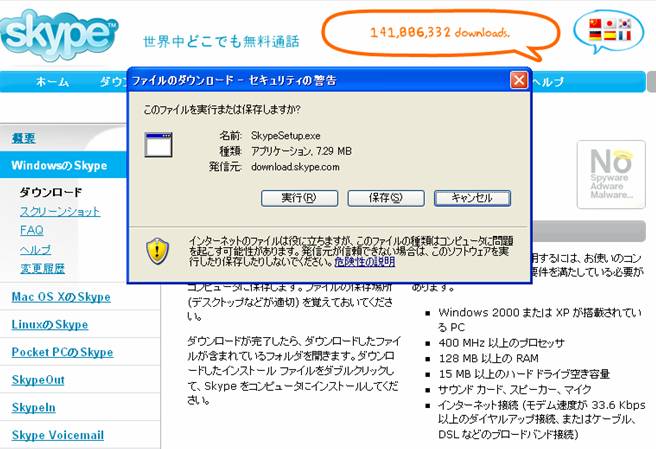Image resolution: width=656 pixels, height=449 pixels.
Task: Select the South Korean flag icon
Action: coord(624,23)
